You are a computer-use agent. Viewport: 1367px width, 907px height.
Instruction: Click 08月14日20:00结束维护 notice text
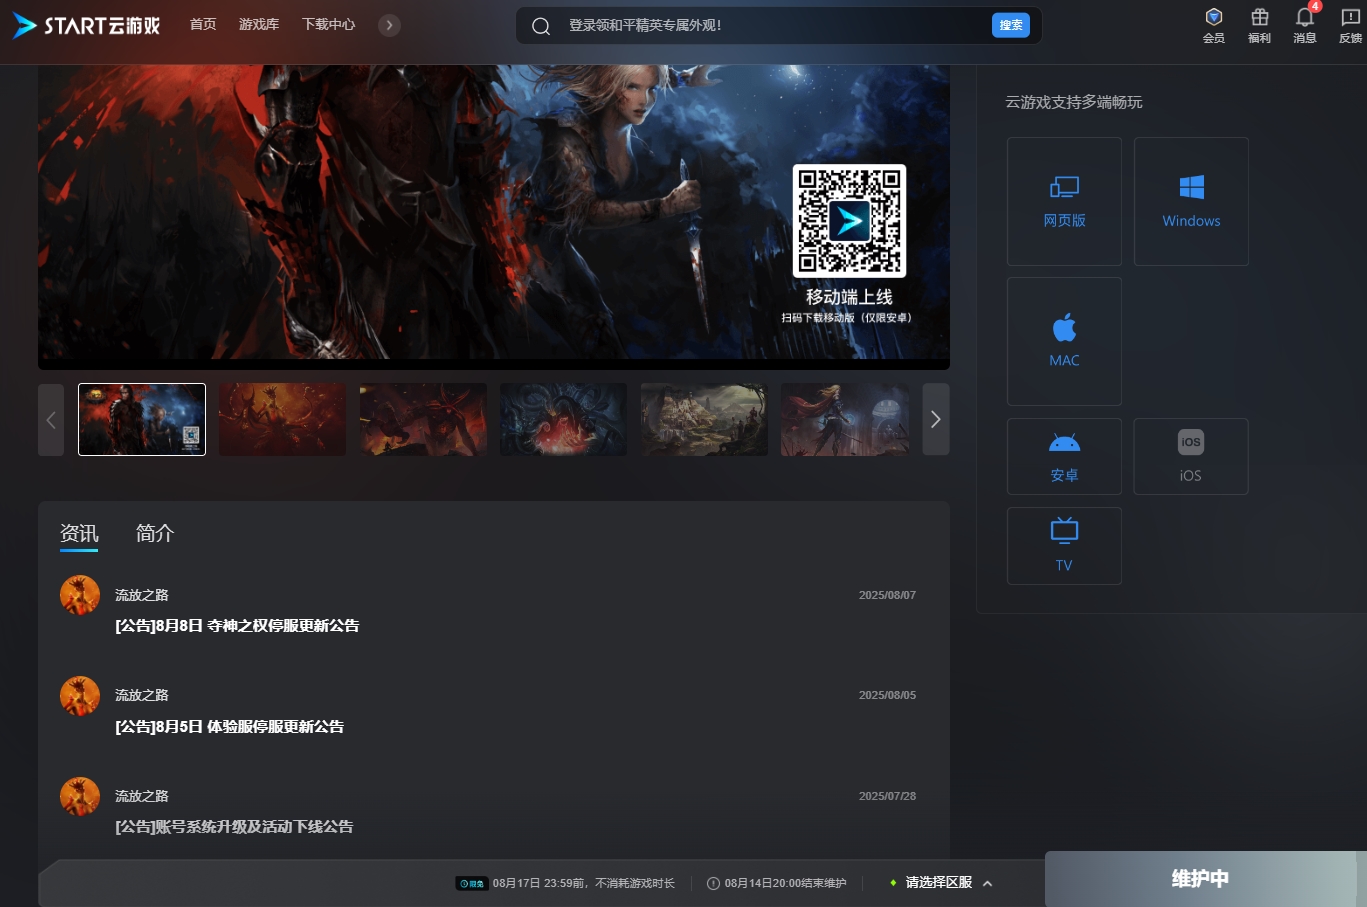[x=785, y=884]
